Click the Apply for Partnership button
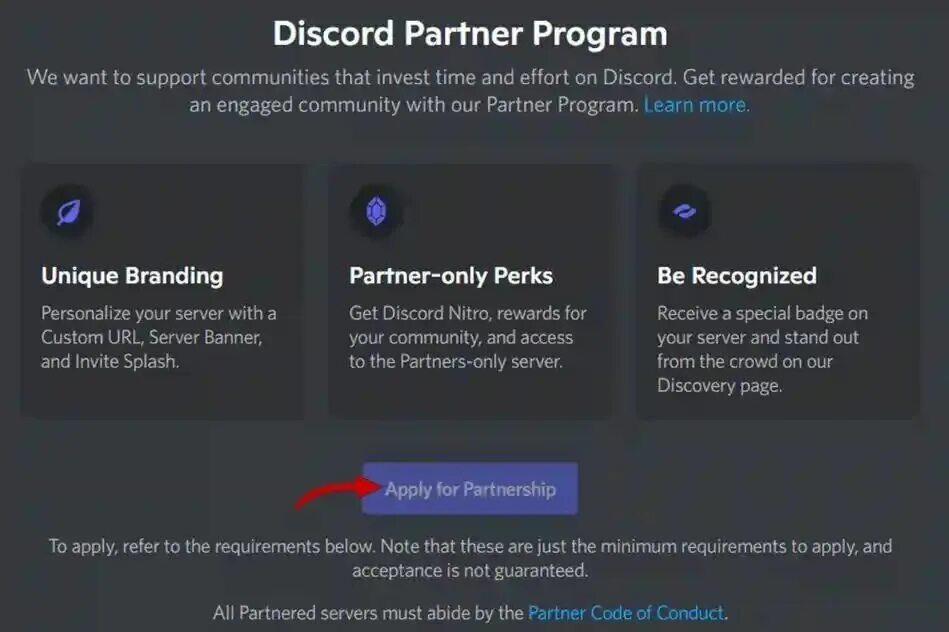 [x=470, y=489]
